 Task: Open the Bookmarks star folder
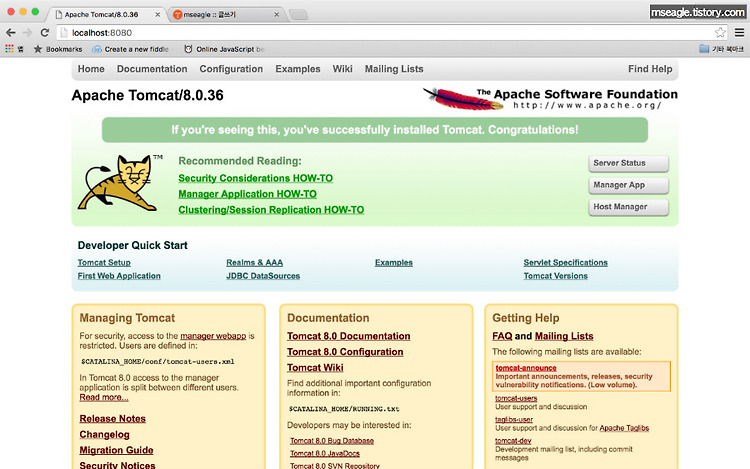[x=58, y=49]
